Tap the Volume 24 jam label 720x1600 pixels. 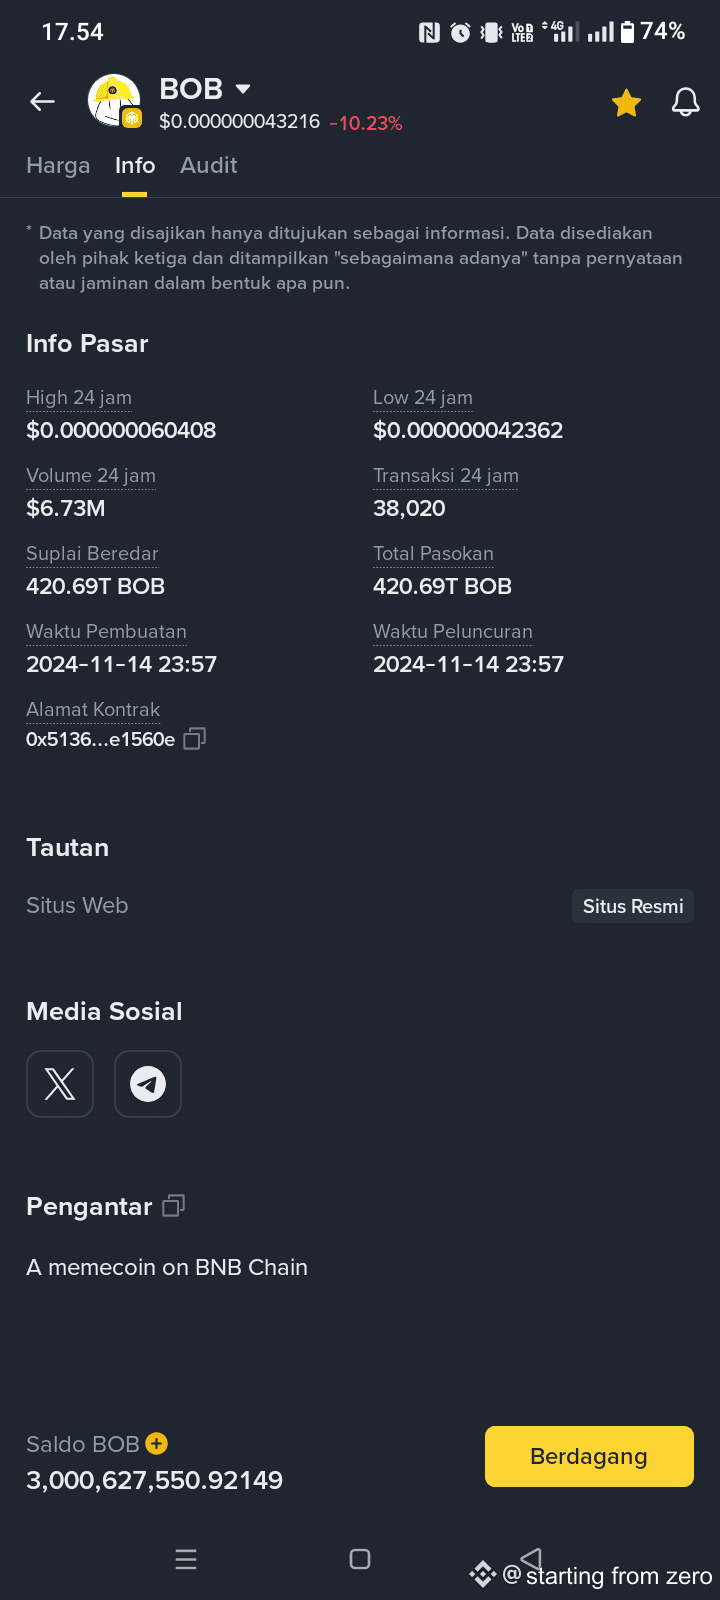click(x=91, y=475)
